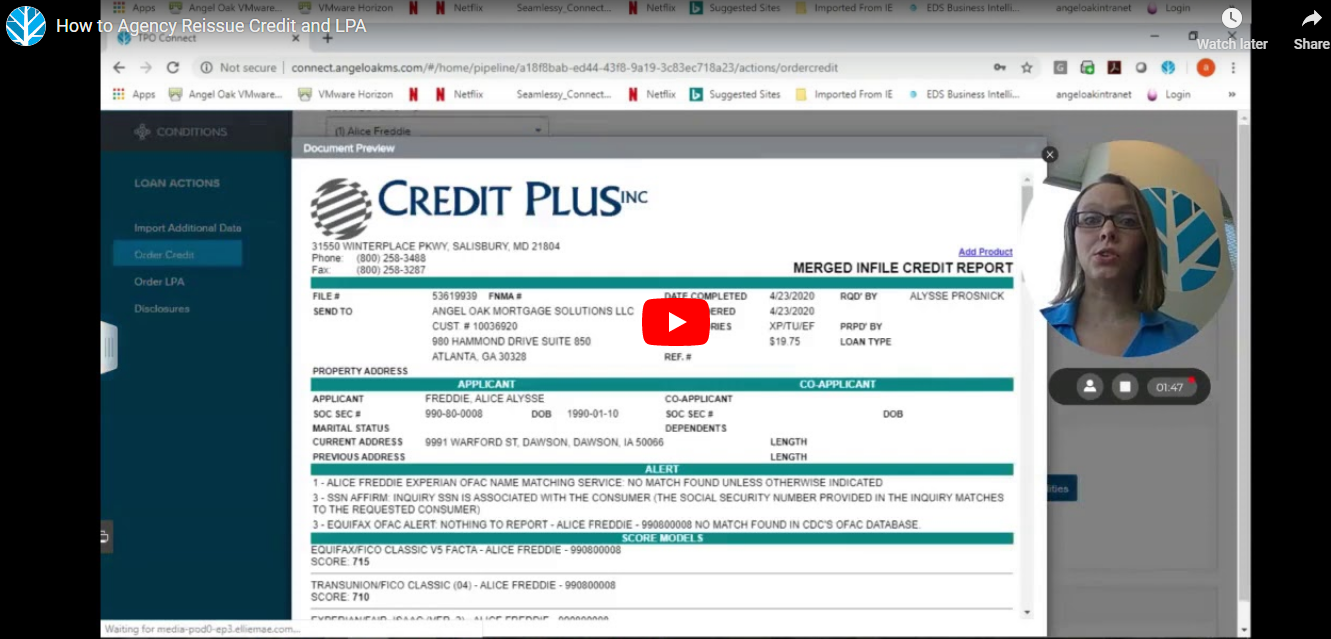Open the Apps bookmark shortcut
Image resolution: width=1331 pixels, height=639 pixels.
[134, 94]
